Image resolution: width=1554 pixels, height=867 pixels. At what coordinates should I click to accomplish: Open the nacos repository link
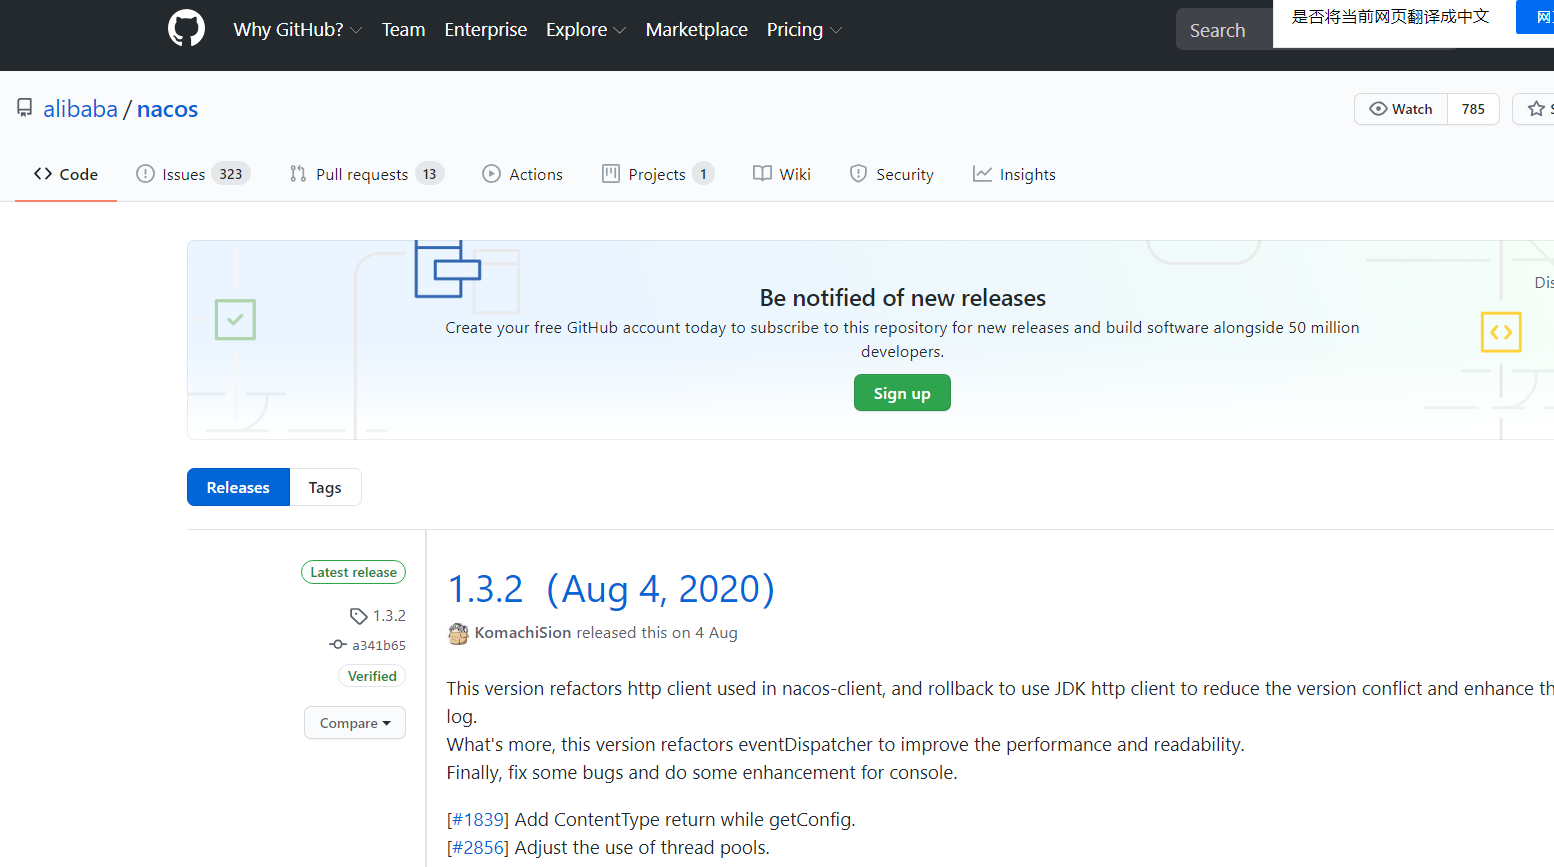(167, 109)
